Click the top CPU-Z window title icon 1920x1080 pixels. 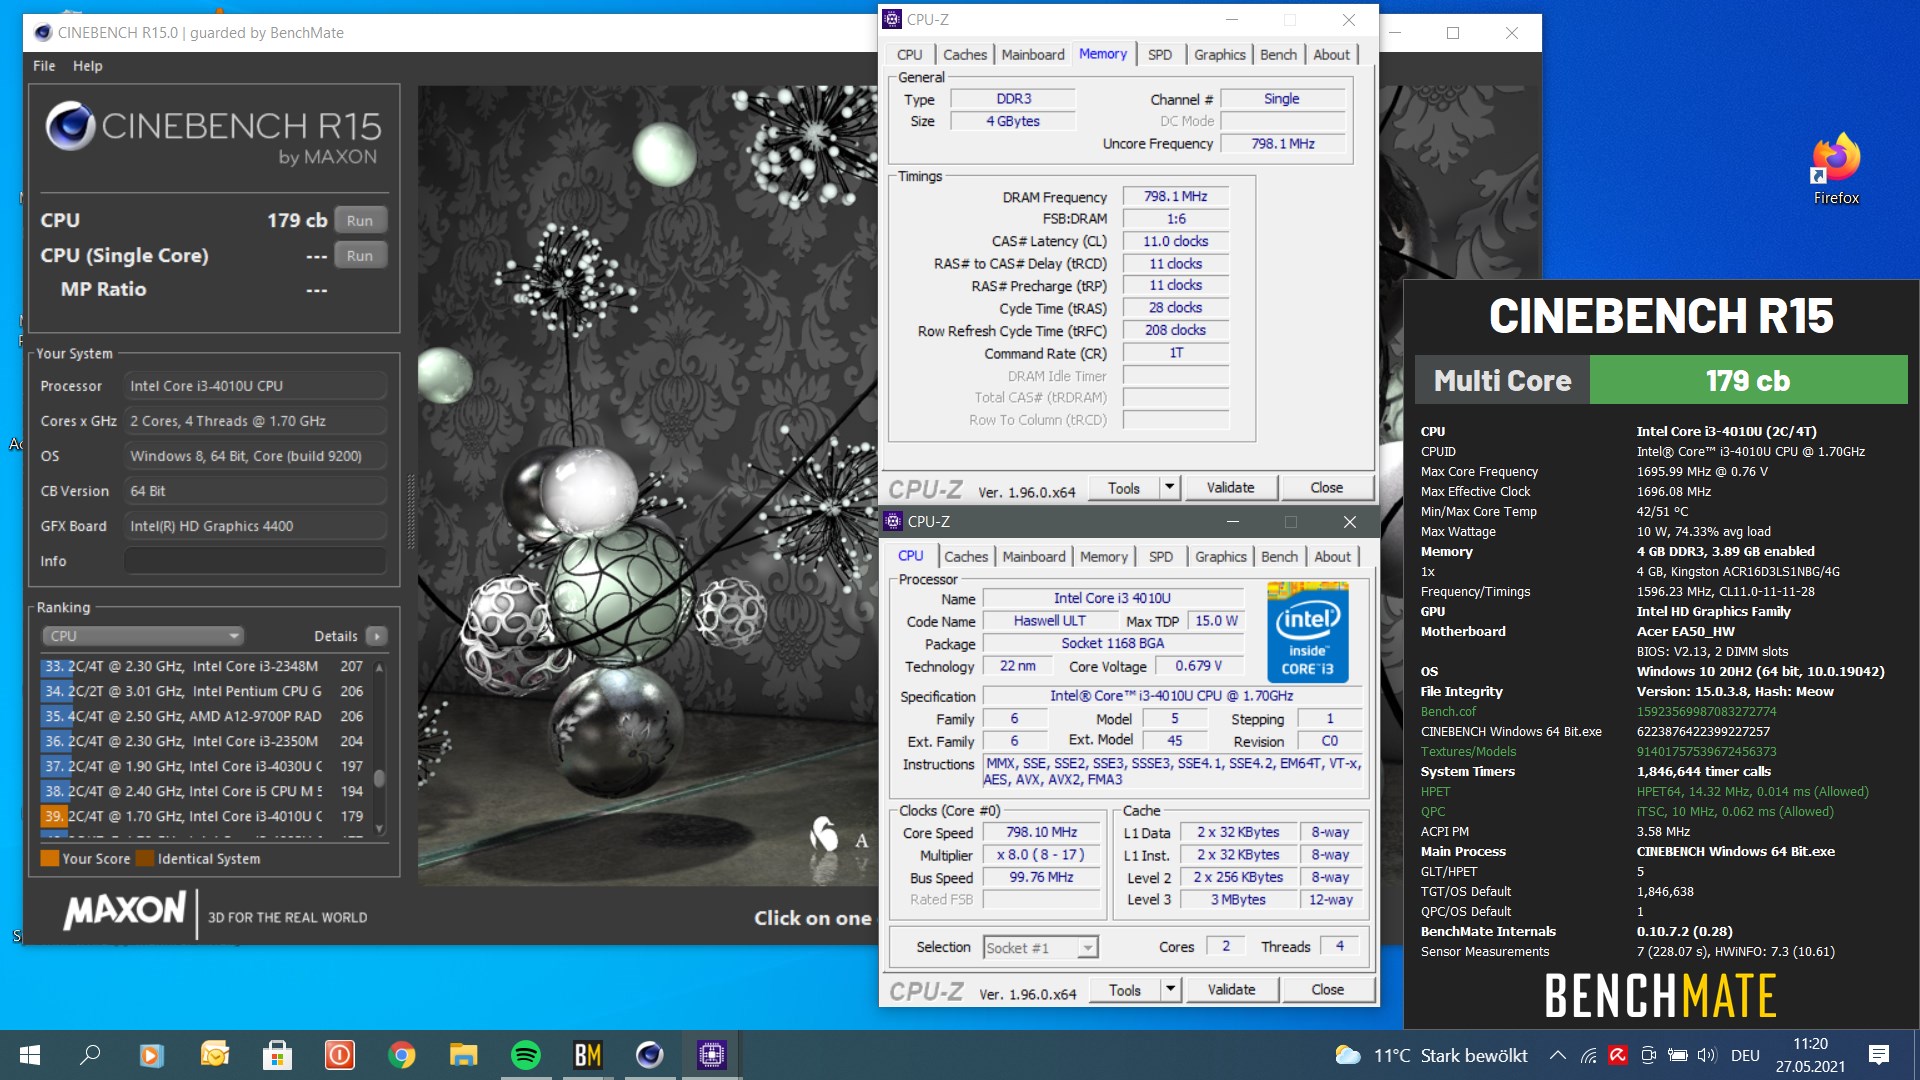click(x=892, y=19)
